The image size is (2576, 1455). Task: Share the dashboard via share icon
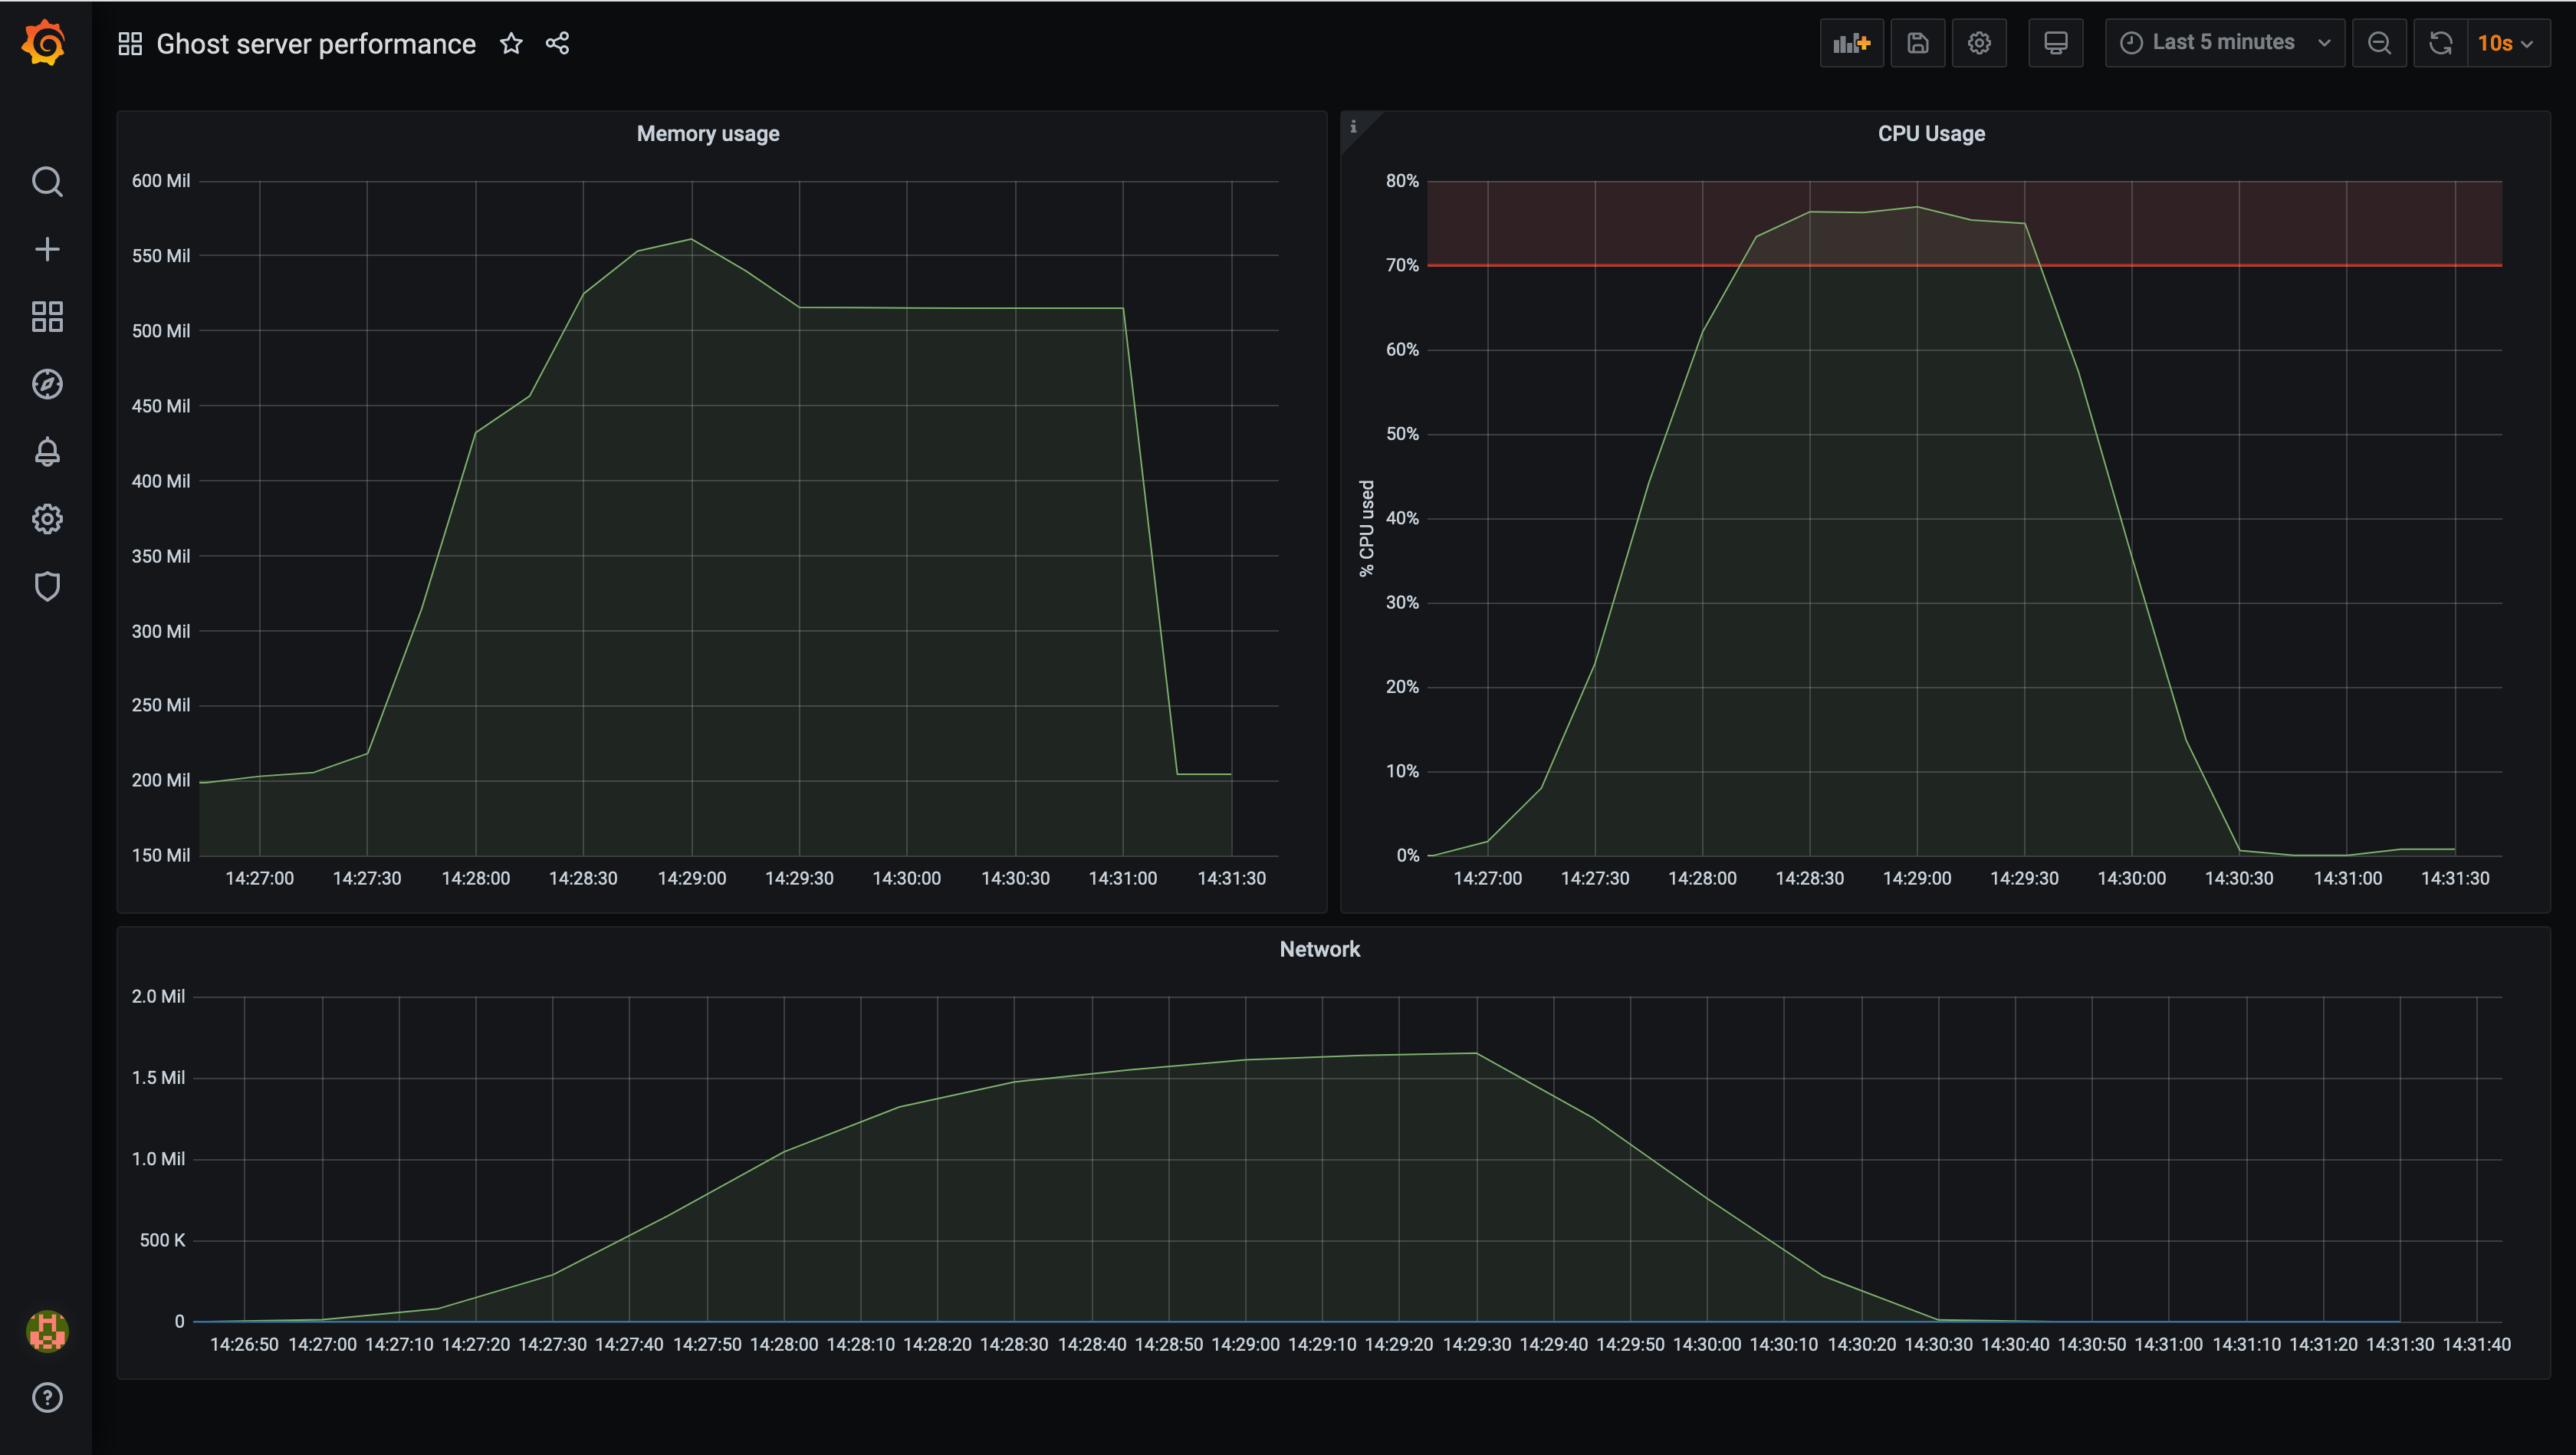[558, 43]
